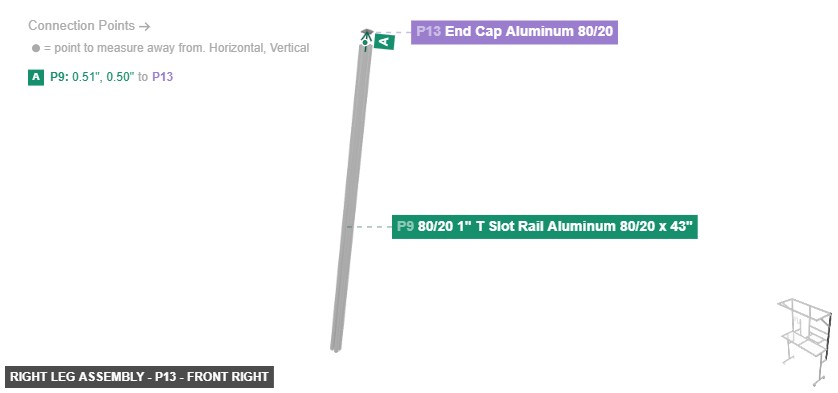Click the P9 code inside the green label
This screenshot has width=838, height=393.
(x=405, y=227)
